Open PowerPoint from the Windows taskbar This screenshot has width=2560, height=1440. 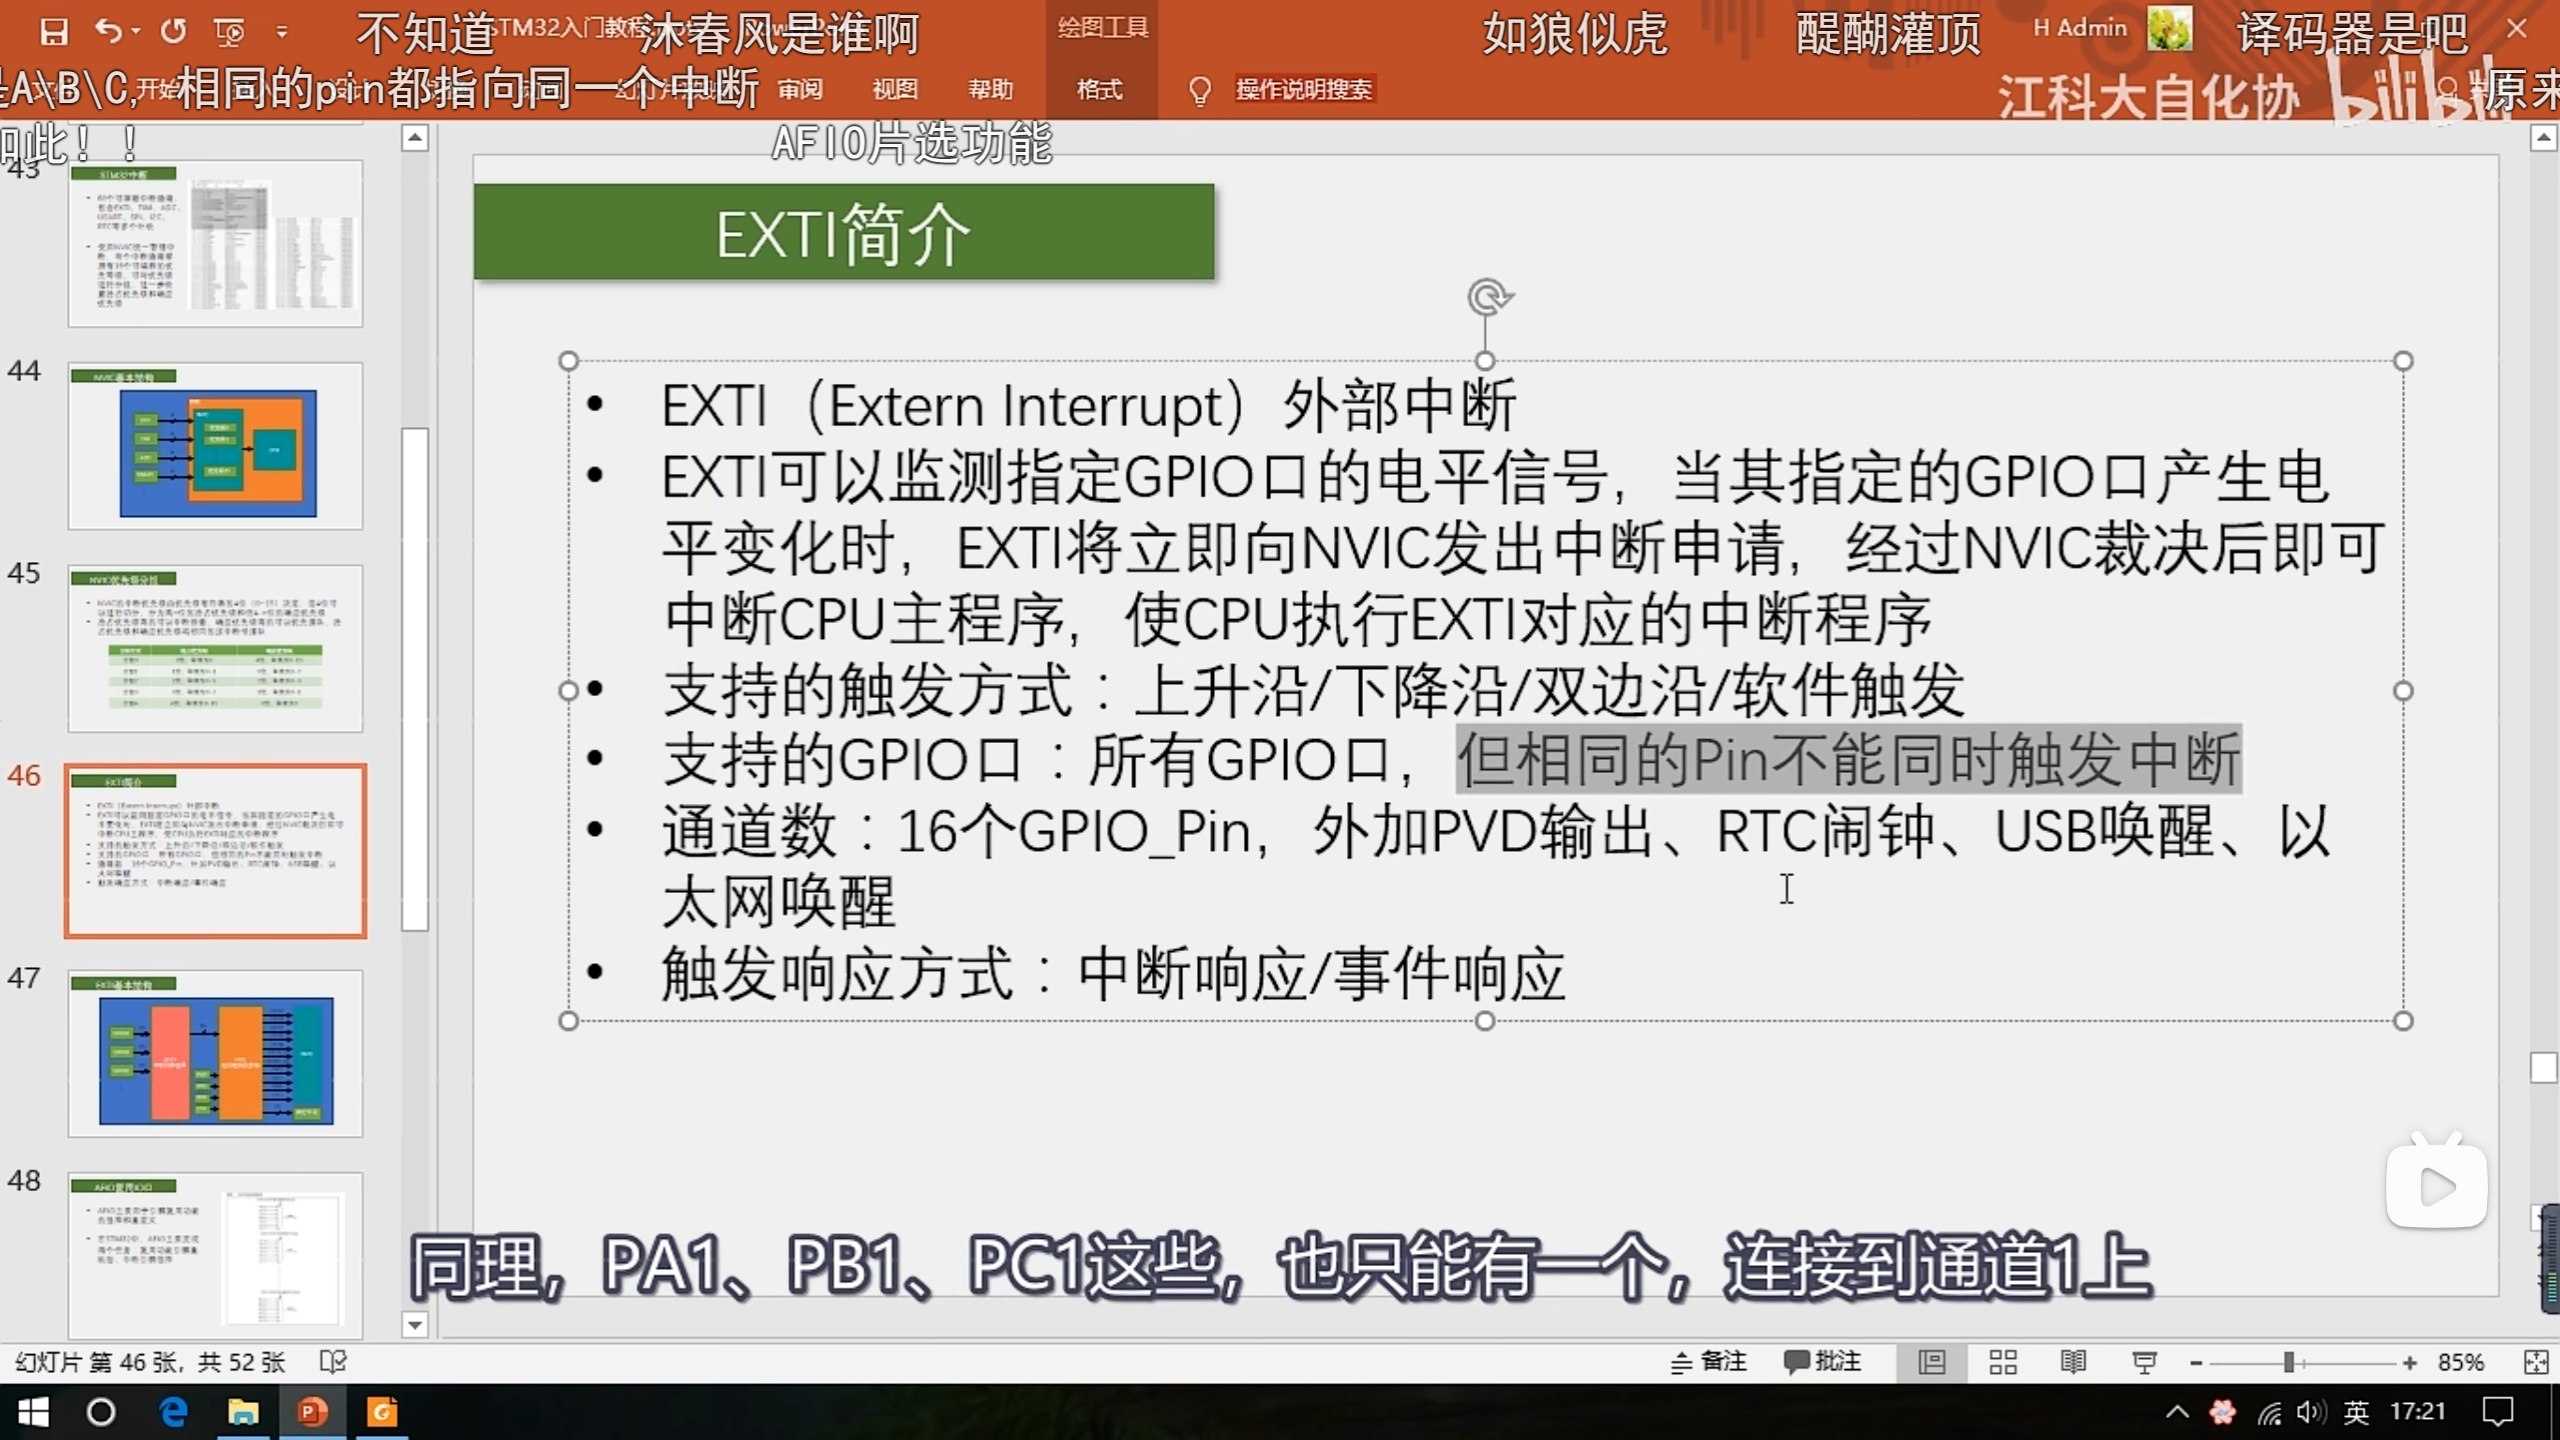312,1412
